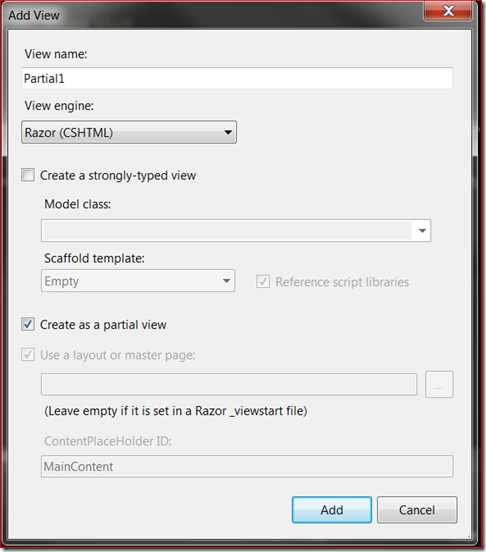Click the Add View title bar text
The height and width of the screenshot is (552, 486).
click(x=34, y=15)
